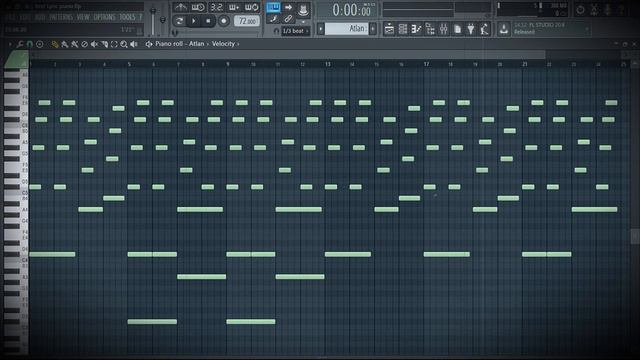The width and height of the screenshot is (640, 360).
Task: Select the Playback speaker tool
Action: pos(133,44)
